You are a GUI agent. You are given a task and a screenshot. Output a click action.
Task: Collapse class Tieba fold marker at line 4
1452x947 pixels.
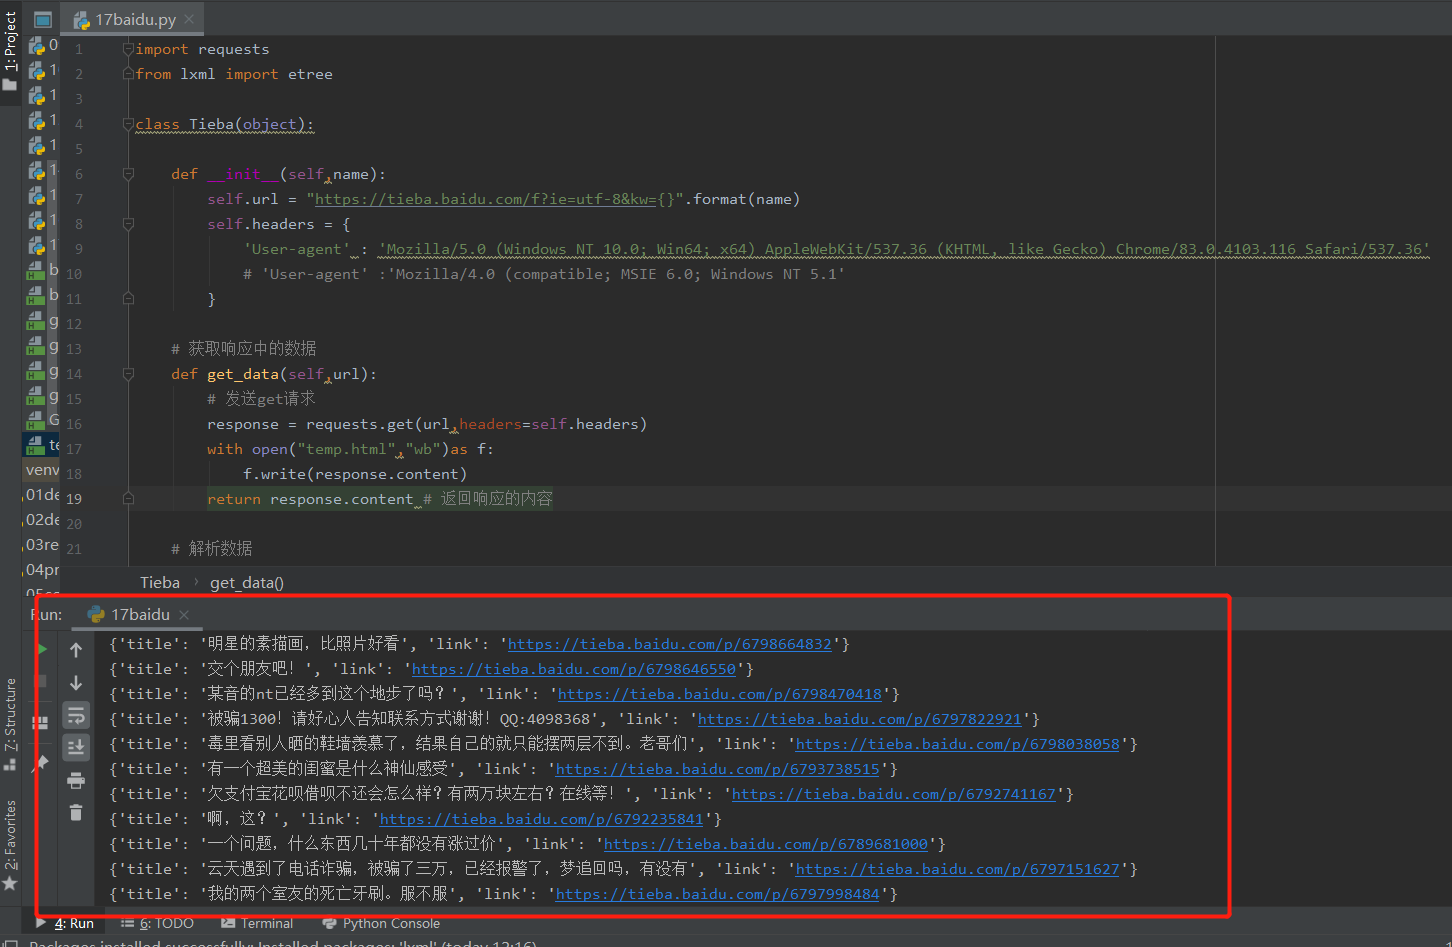pos(128,124)
